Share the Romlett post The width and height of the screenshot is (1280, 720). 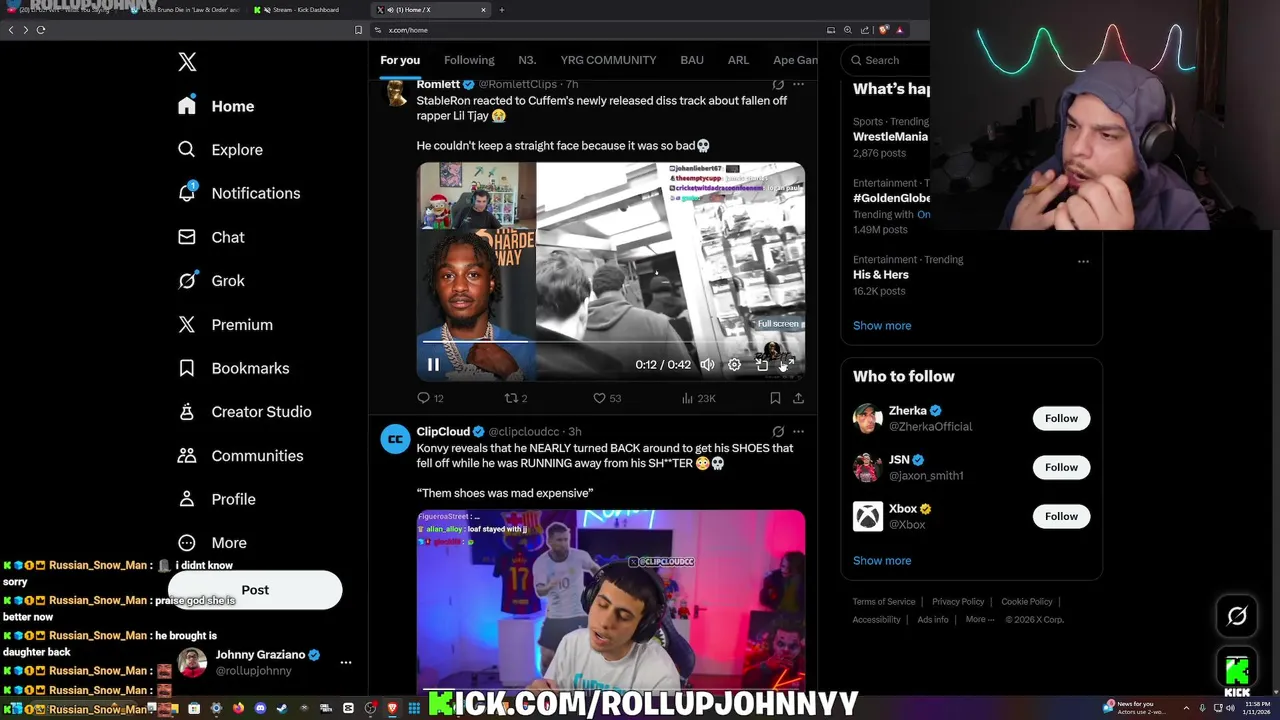click(x=798, y=398)
